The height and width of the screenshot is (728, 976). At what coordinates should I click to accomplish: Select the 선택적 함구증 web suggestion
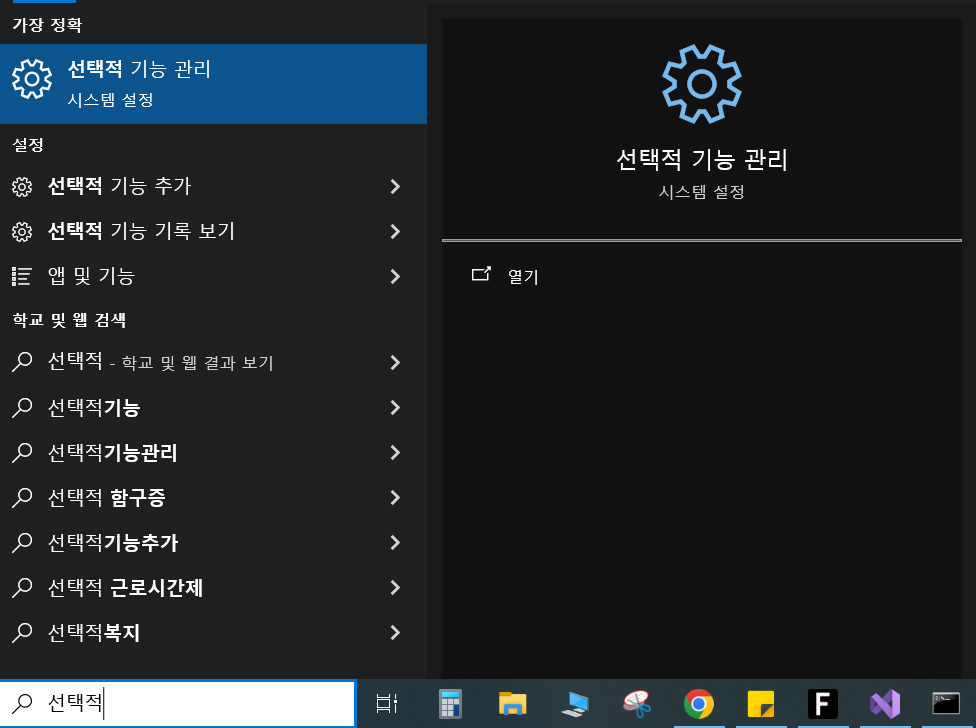pyautogui.click(x=213, y=497)
